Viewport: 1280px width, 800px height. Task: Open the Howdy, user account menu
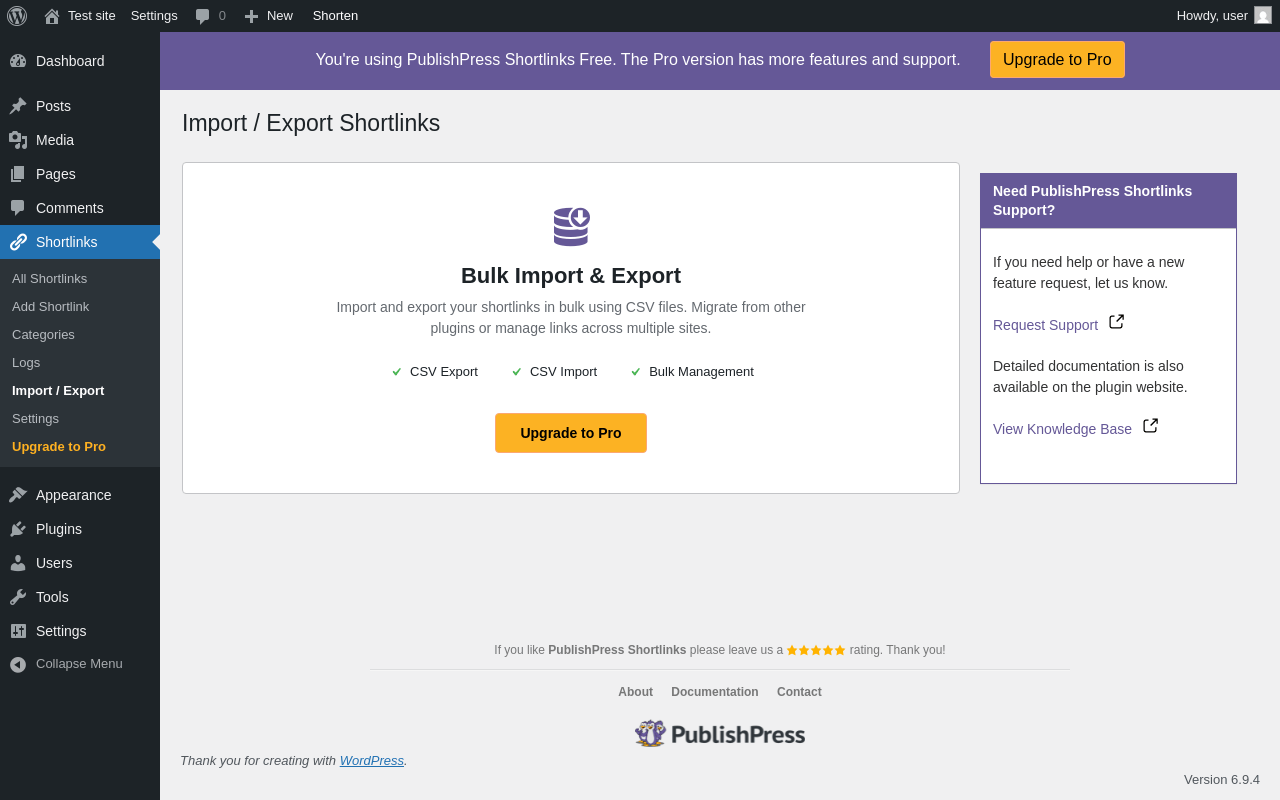(x=1224, y=16)
